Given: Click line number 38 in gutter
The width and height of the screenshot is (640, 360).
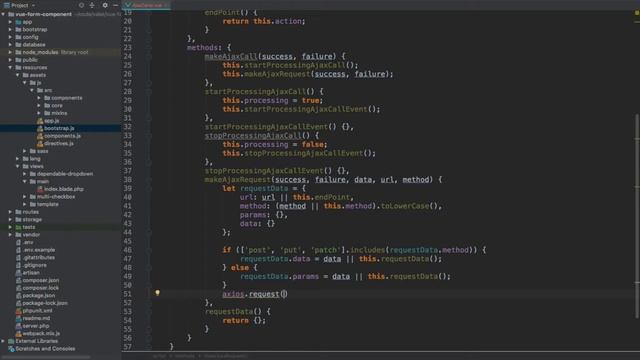Looking at the screenshot, I should click(127, 180).
